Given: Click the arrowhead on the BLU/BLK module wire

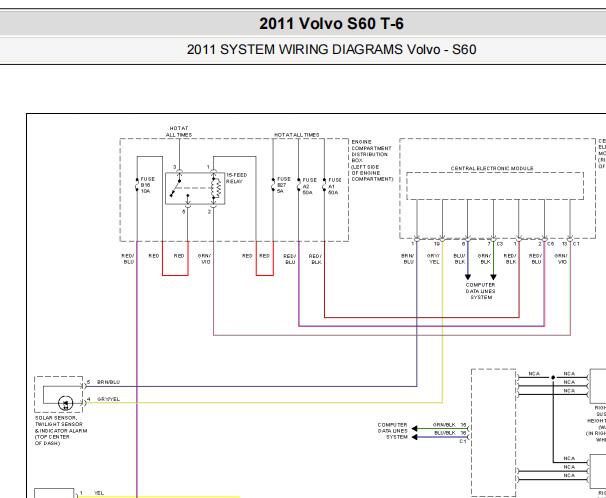Looking at the screenshot, I should tap(468, 277).
